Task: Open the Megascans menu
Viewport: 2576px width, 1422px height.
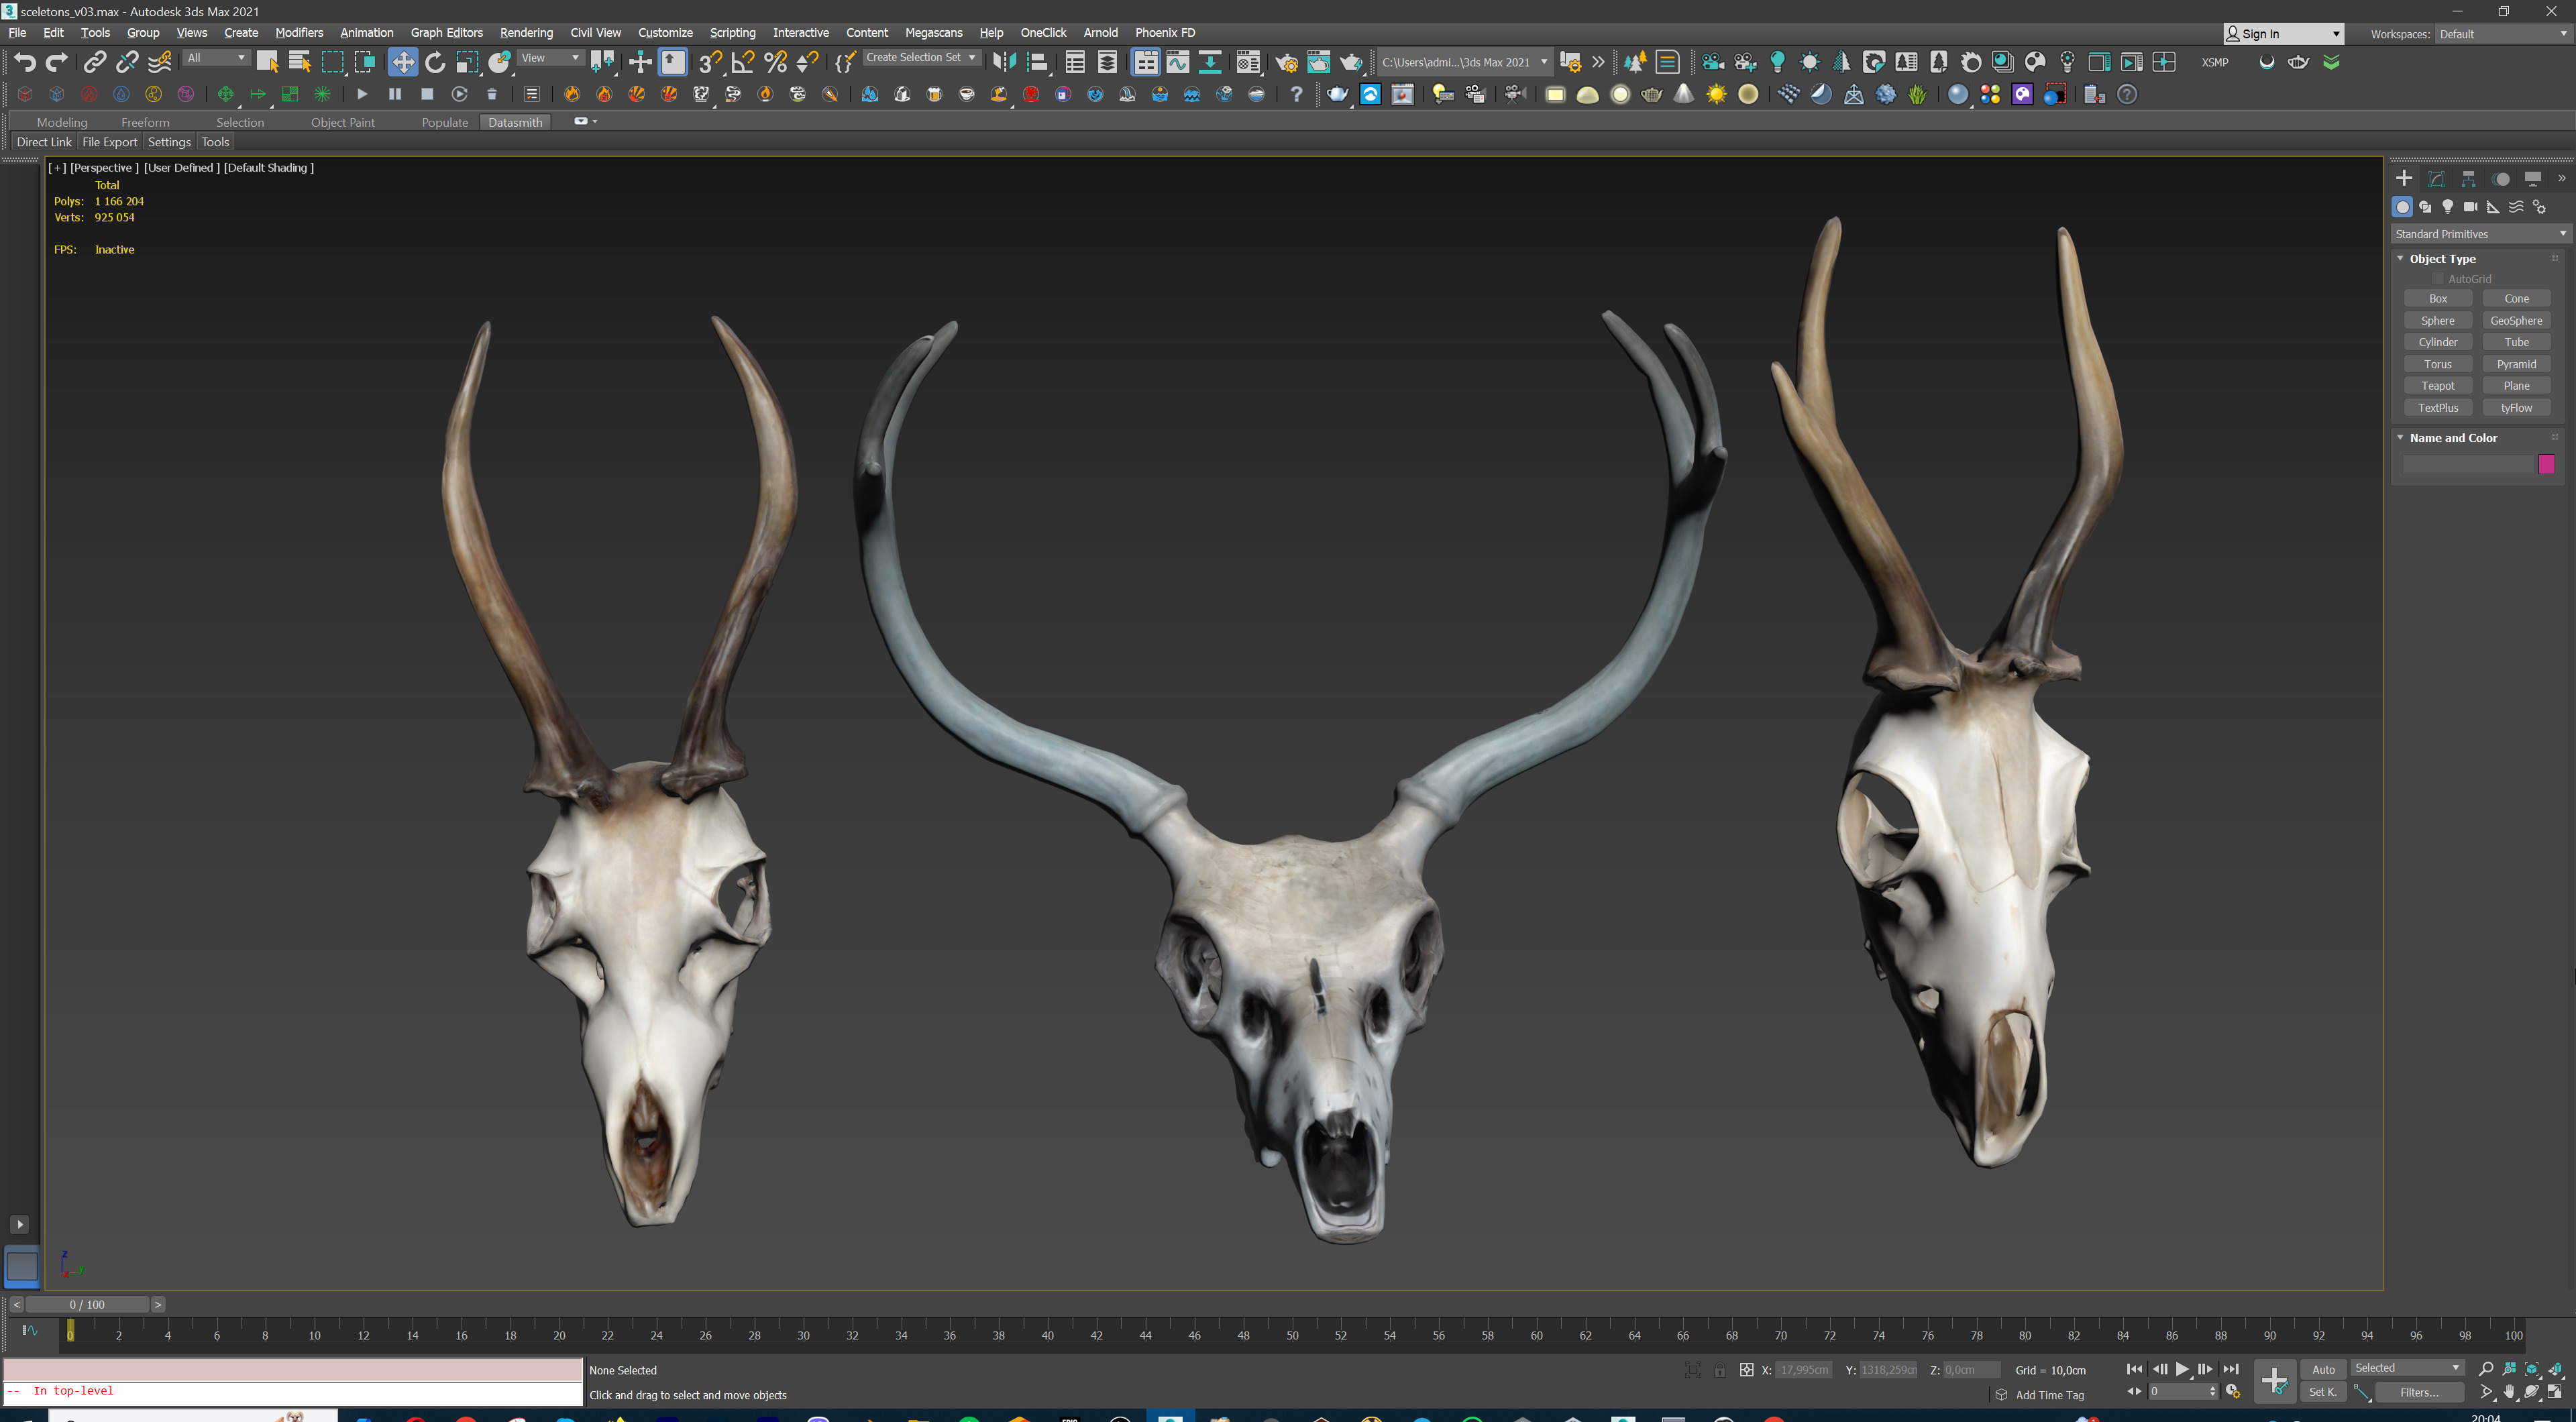Action: pos(933,33)
